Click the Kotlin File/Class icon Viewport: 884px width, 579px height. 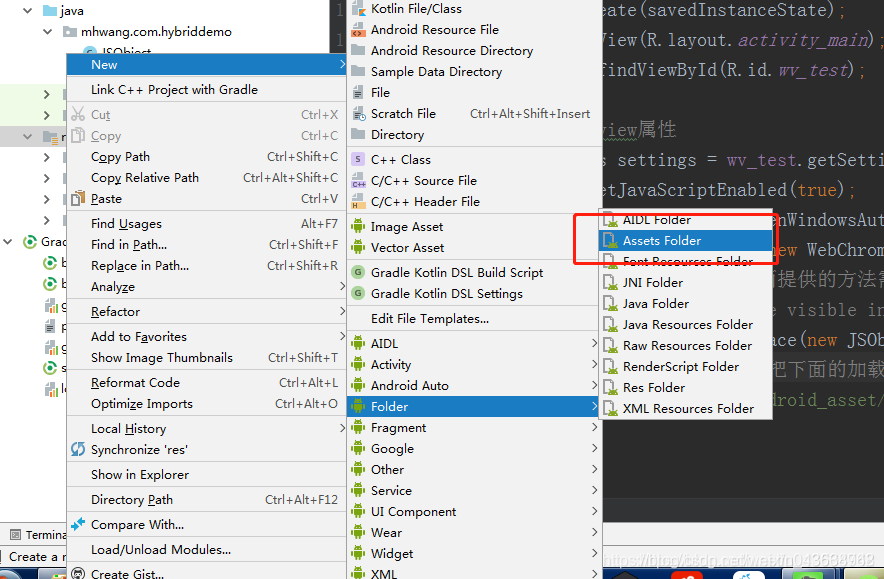tap(358, 9)
